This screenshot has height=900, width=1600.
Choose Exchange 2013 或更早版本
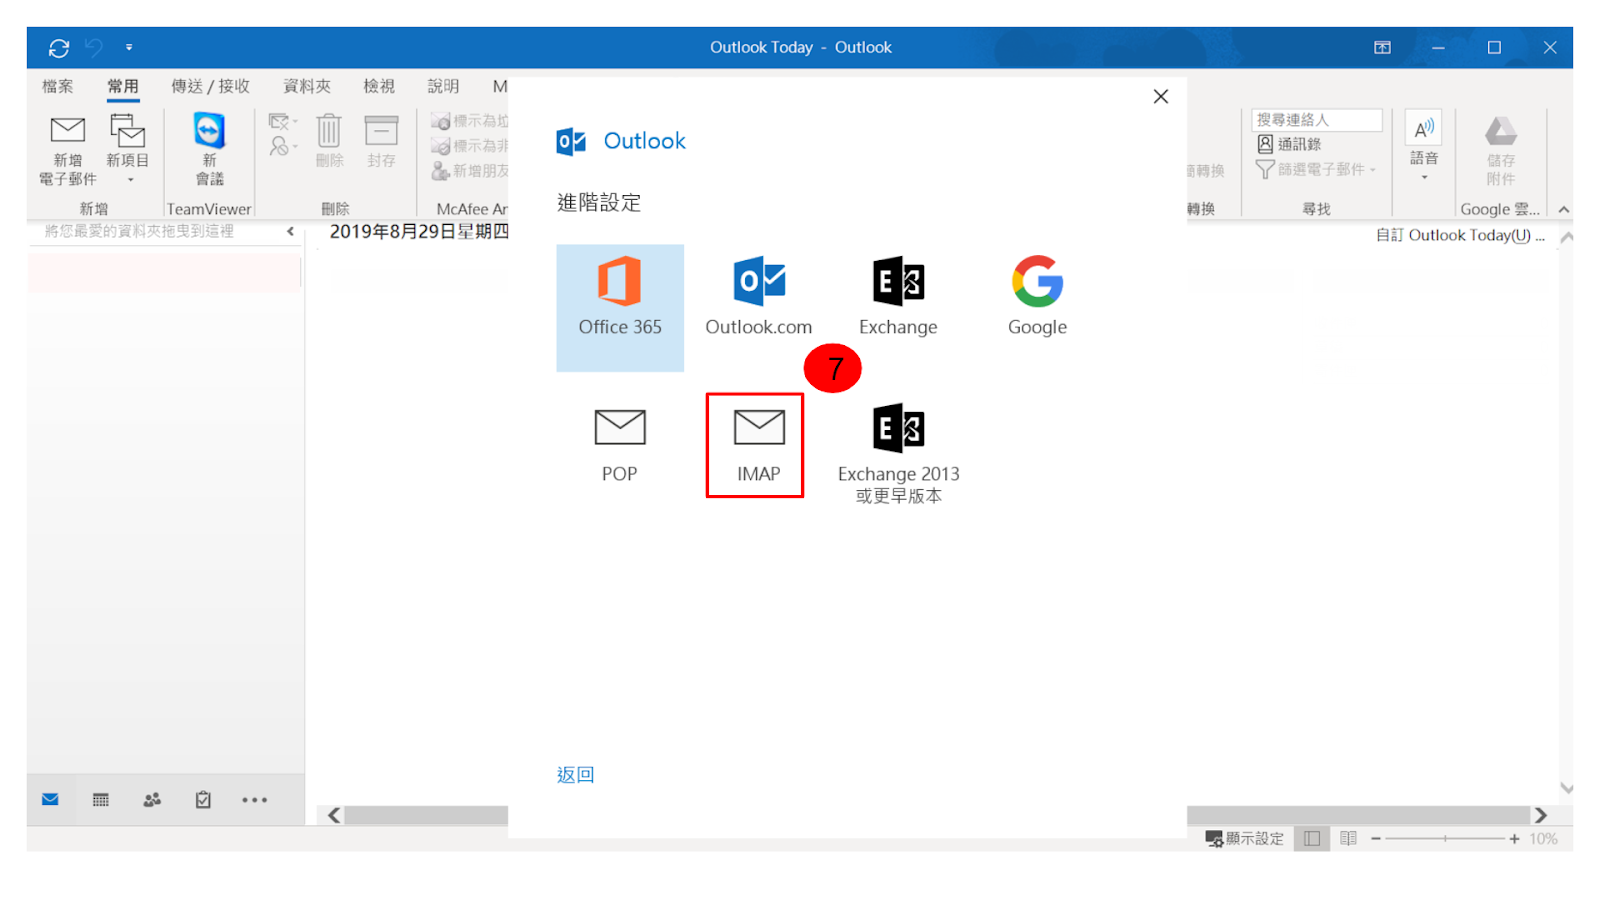tap(898, 454)
